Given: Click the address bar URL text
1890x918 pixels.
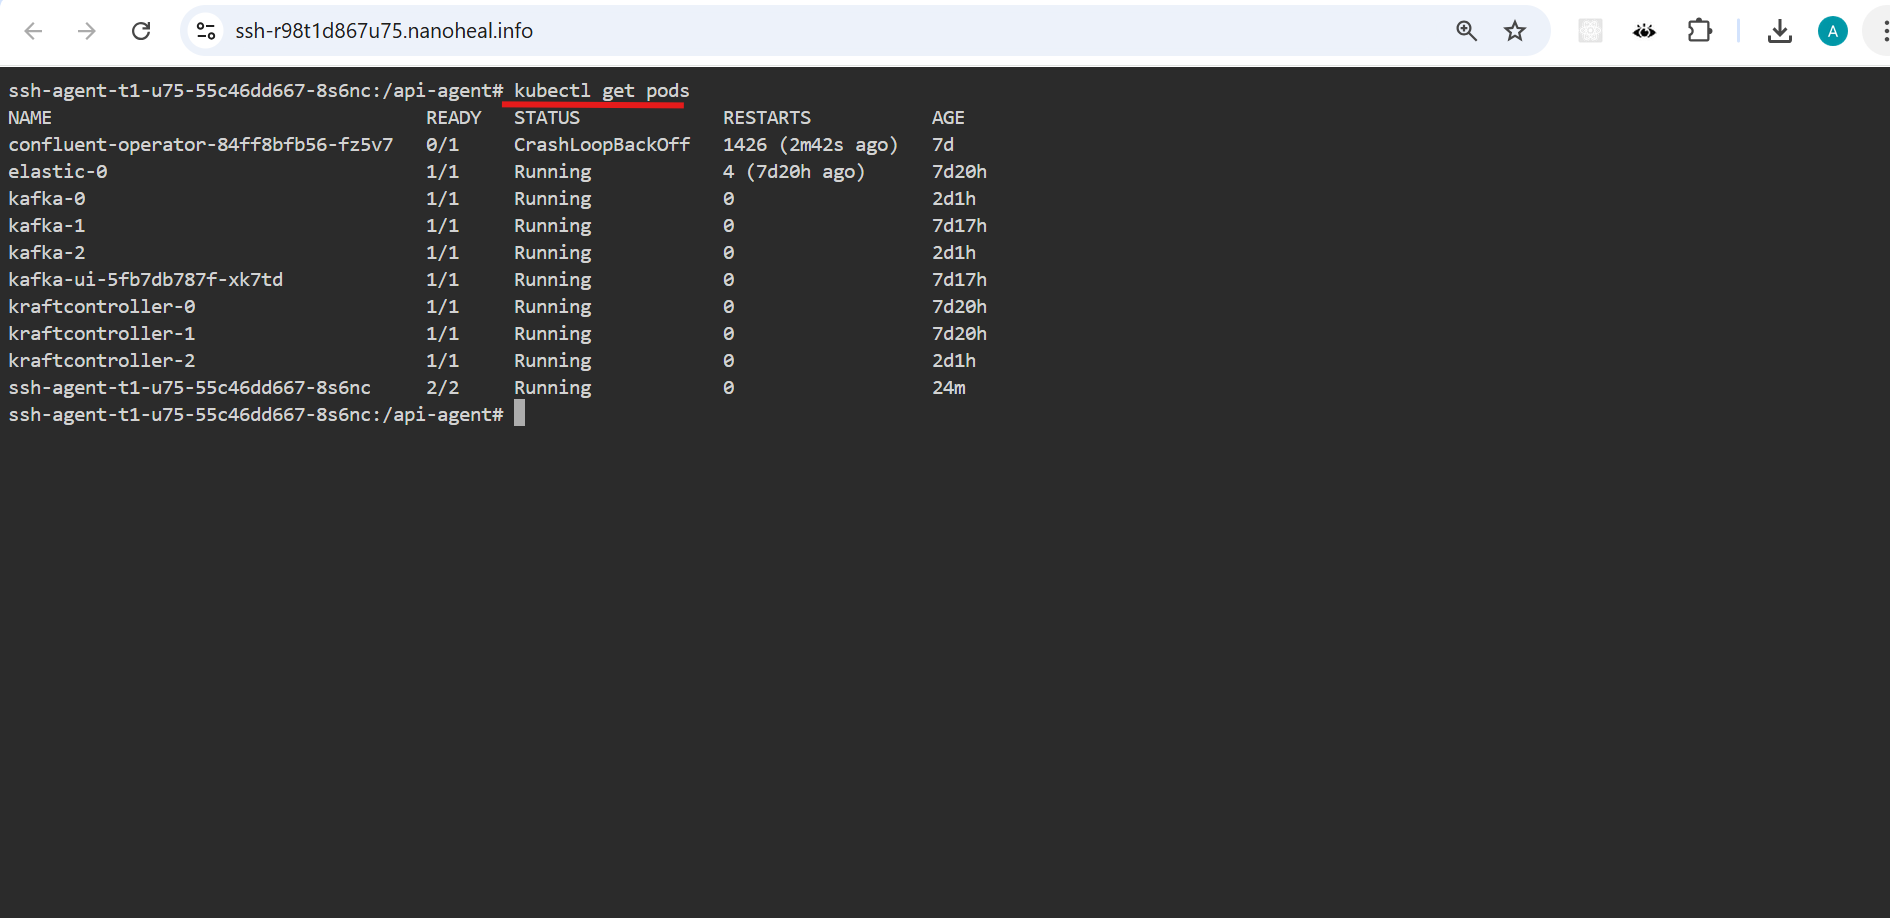Looking at the screenshot, I should 384,31.
